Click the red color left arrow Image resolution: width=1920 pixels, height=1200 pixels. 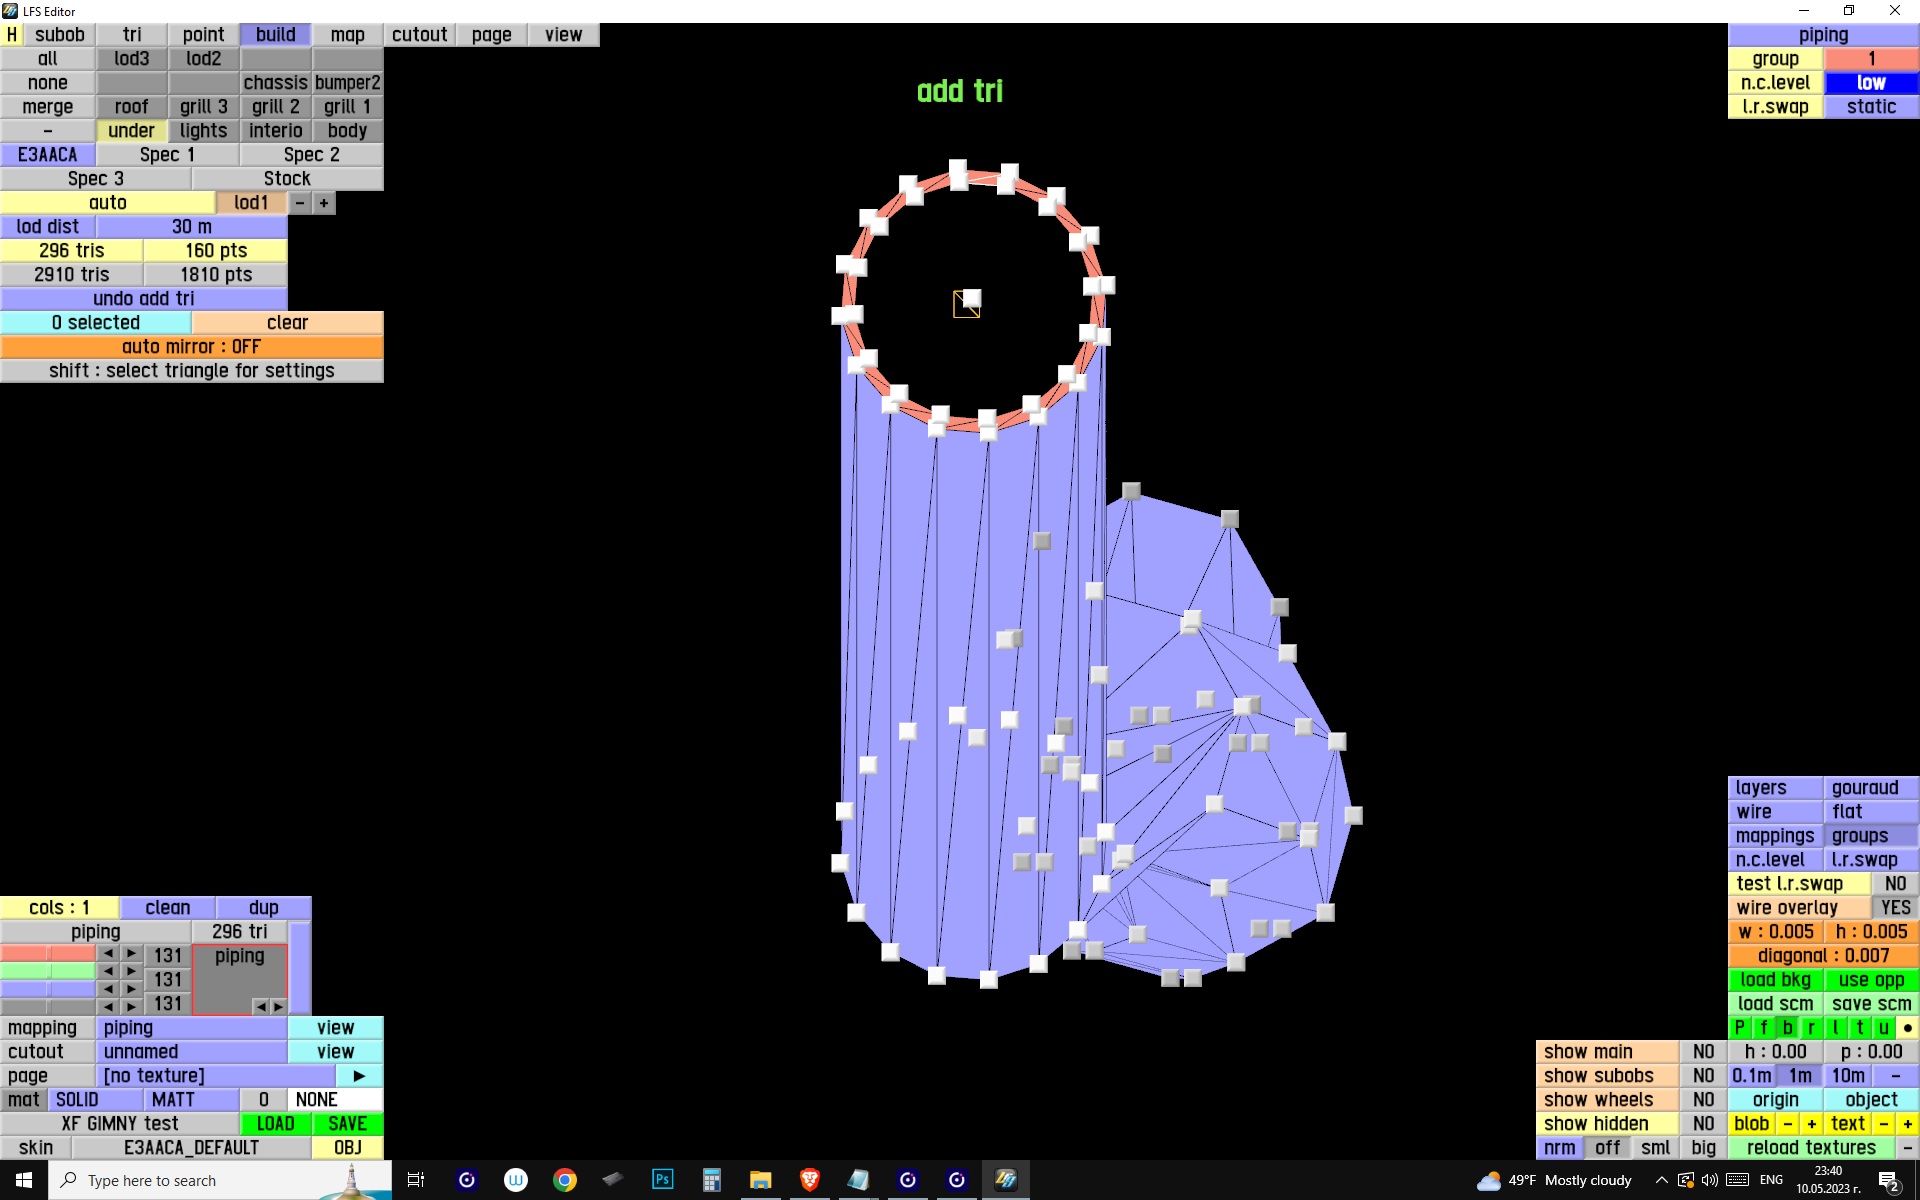pos(108,954)
